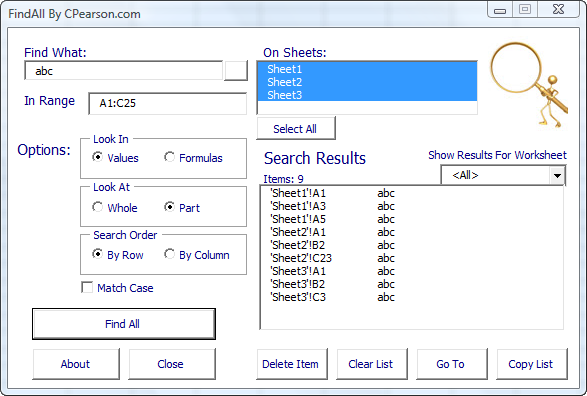Viewport: 587px width, 396px height.
Task: Click the Close button at bottom
Action: point(172,364)
